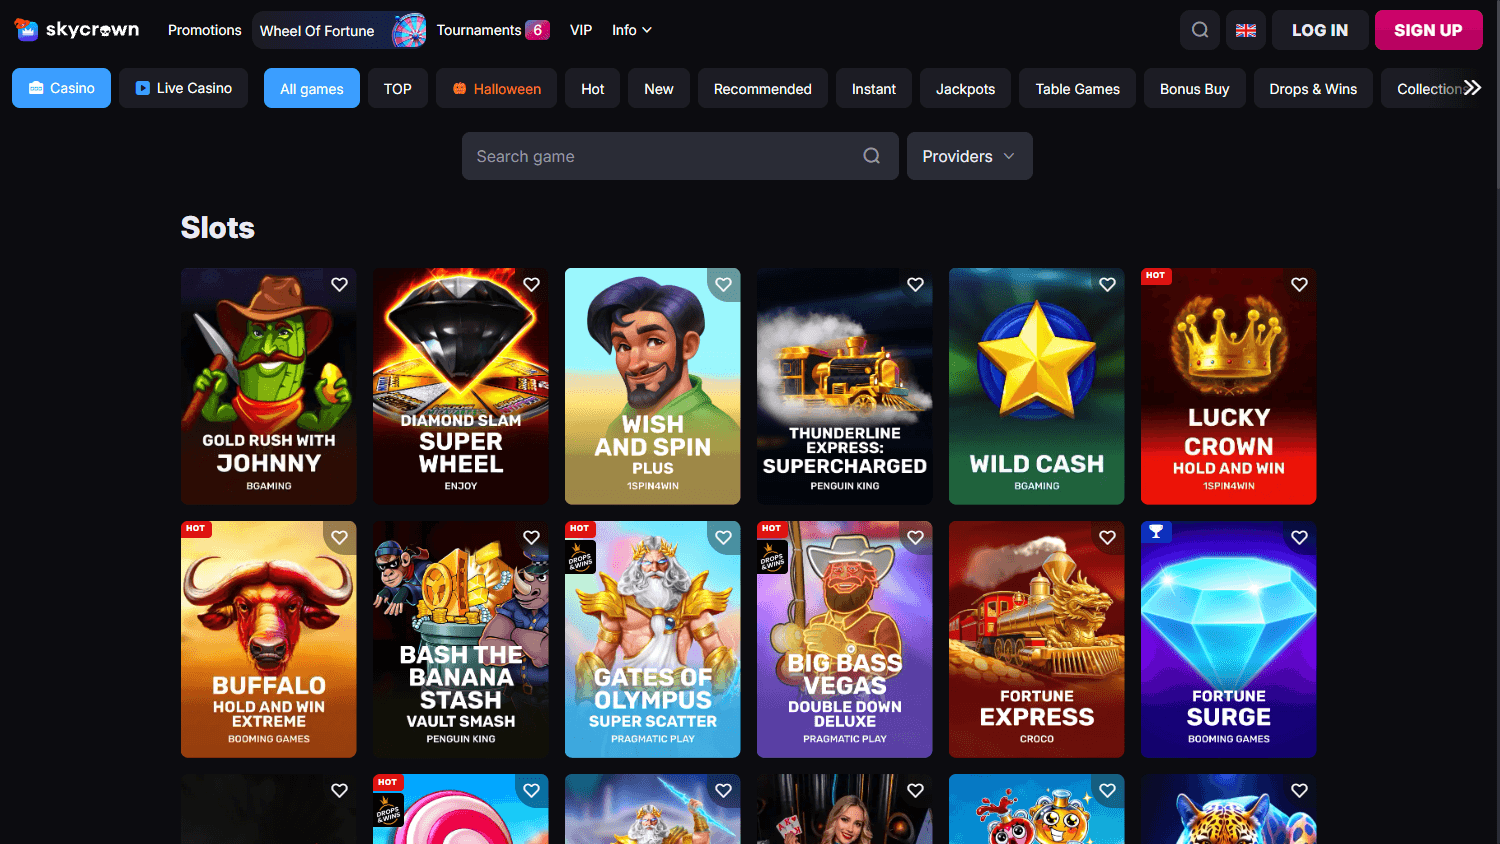Toggle heart on Big Bass Vegas
The image size is (1500, 844).
(x=916, y=538)
